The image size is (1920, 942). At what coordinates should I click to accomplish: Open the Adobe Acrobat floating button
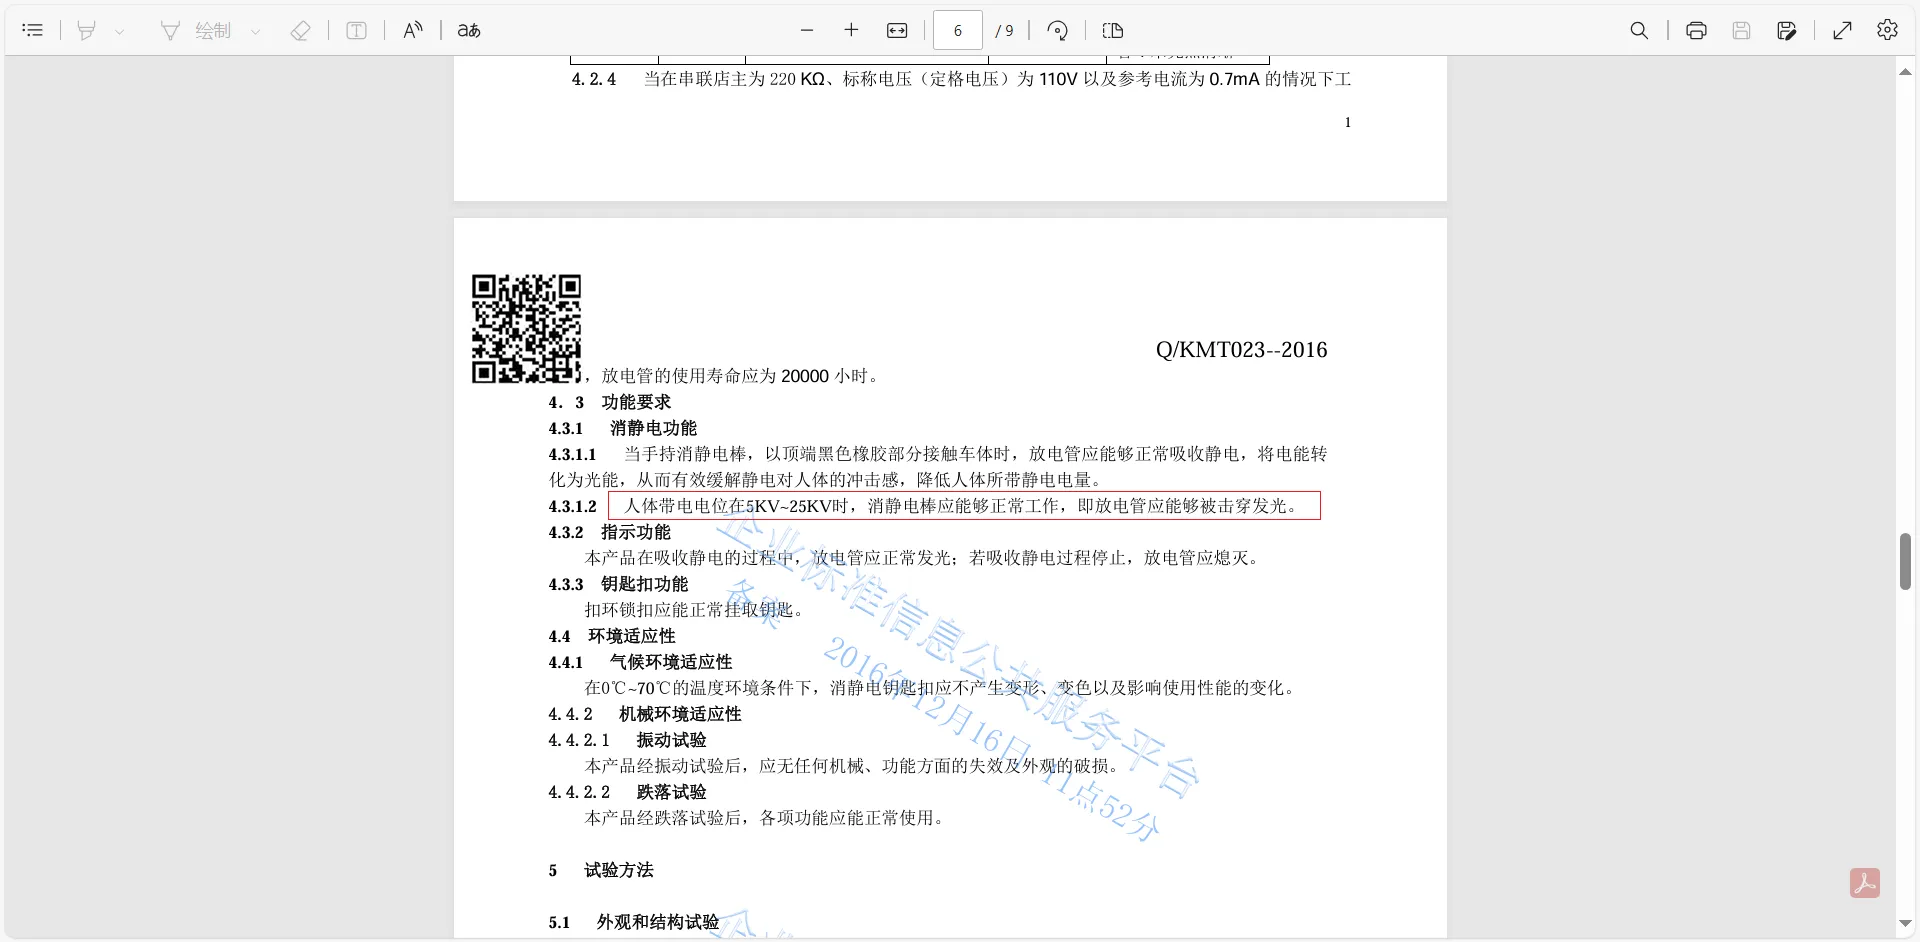point(1864,883)
